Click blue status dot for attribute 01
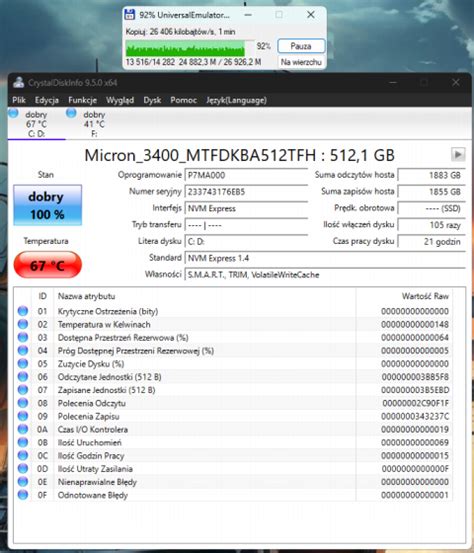 point(23,311)
